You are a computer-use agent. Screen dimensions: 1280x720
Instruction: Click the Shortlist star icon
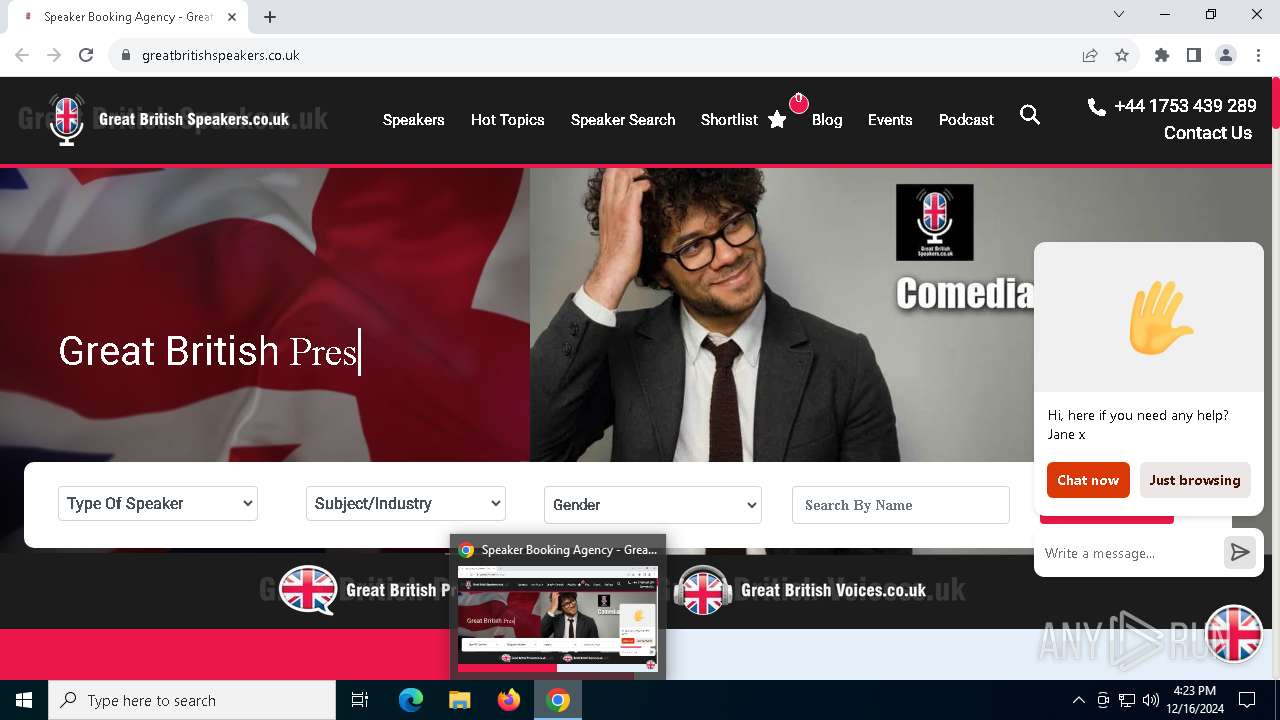coord(777,119)
